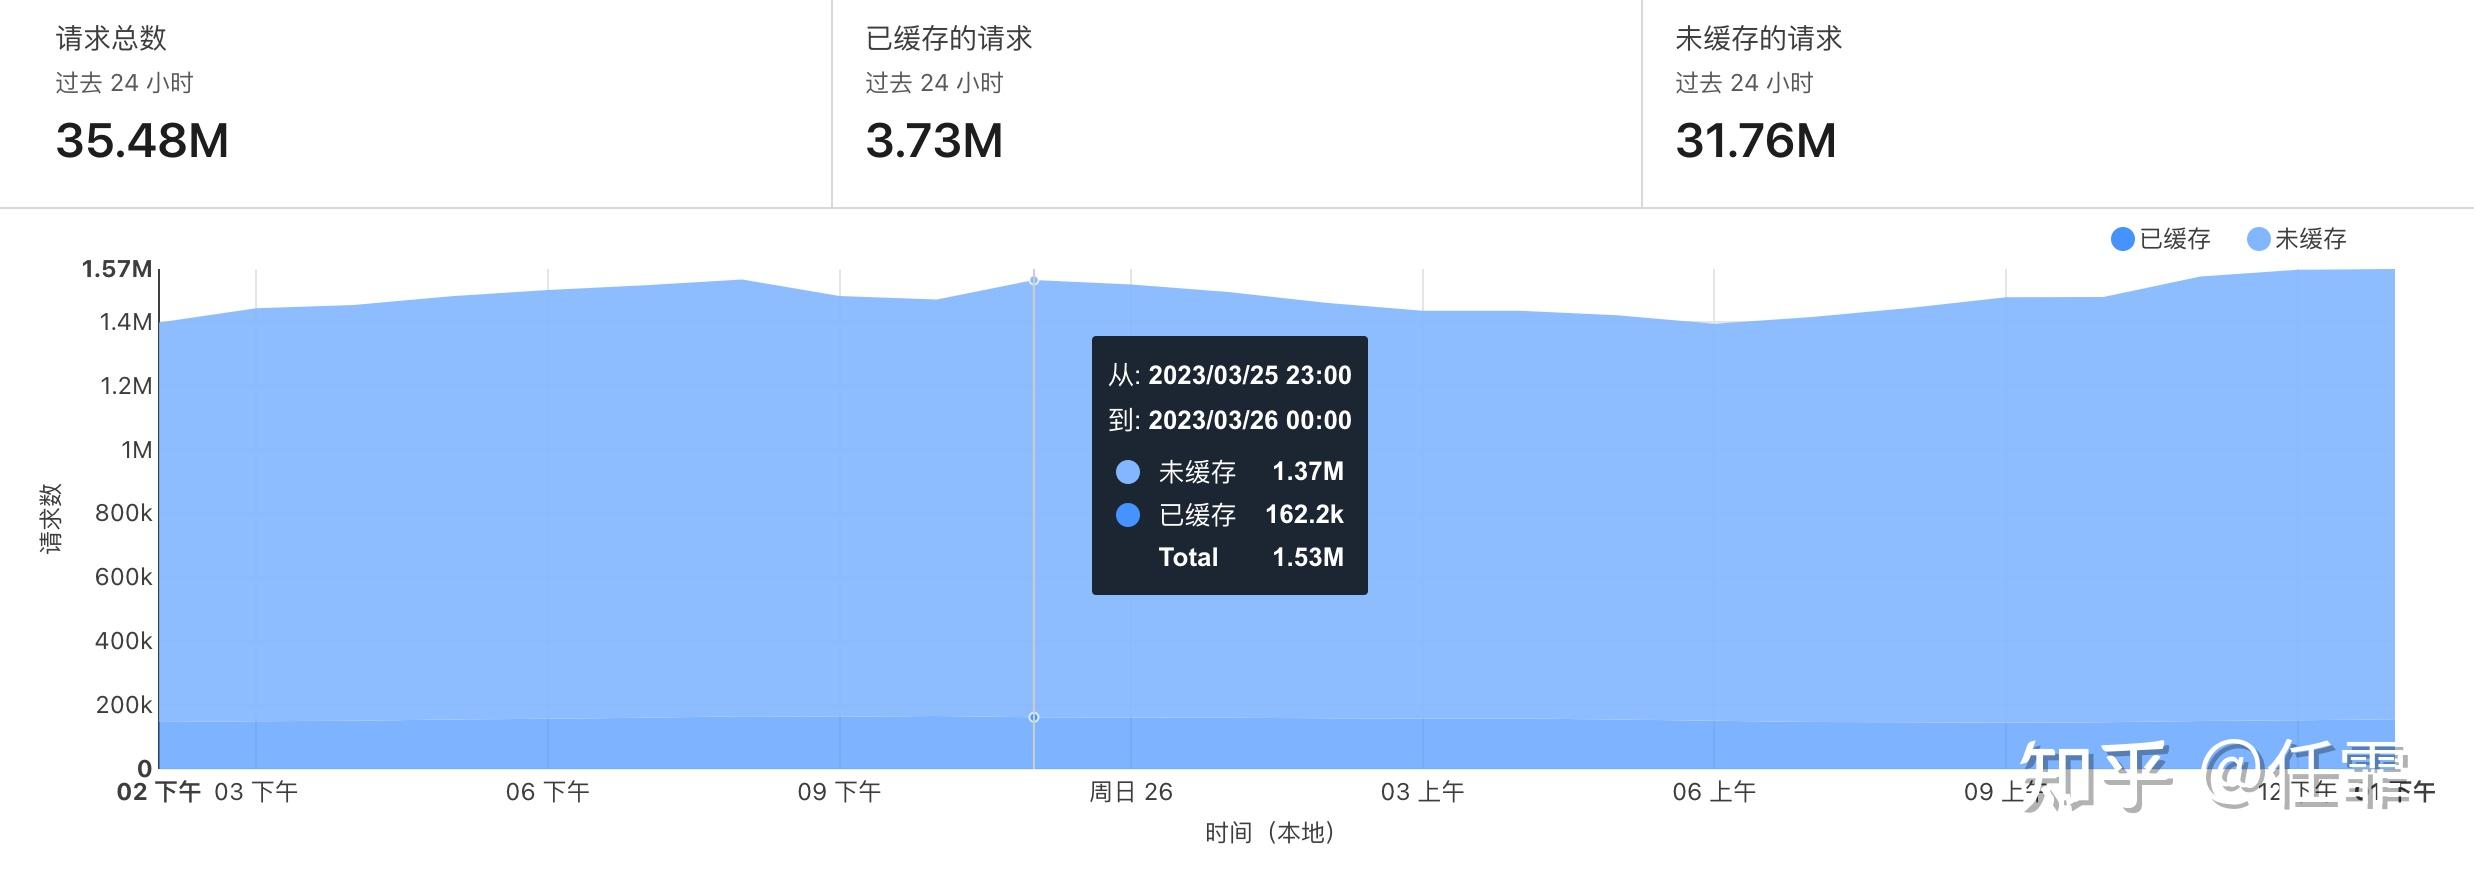Click the 03 上午 x-axis label
The image size is (2474, 878).
pyautogui.click(x=1423, y=792)
